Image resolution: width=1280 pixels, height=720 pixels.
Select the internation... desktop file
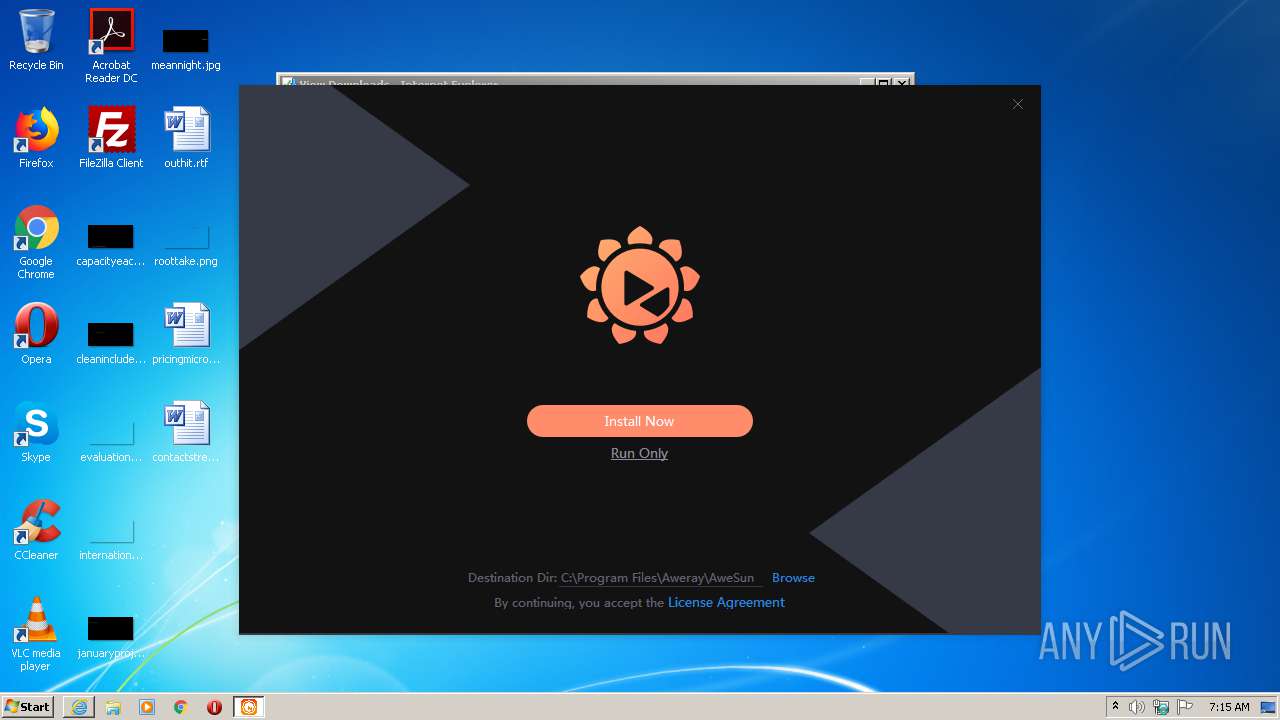click(x=111, y=539)
